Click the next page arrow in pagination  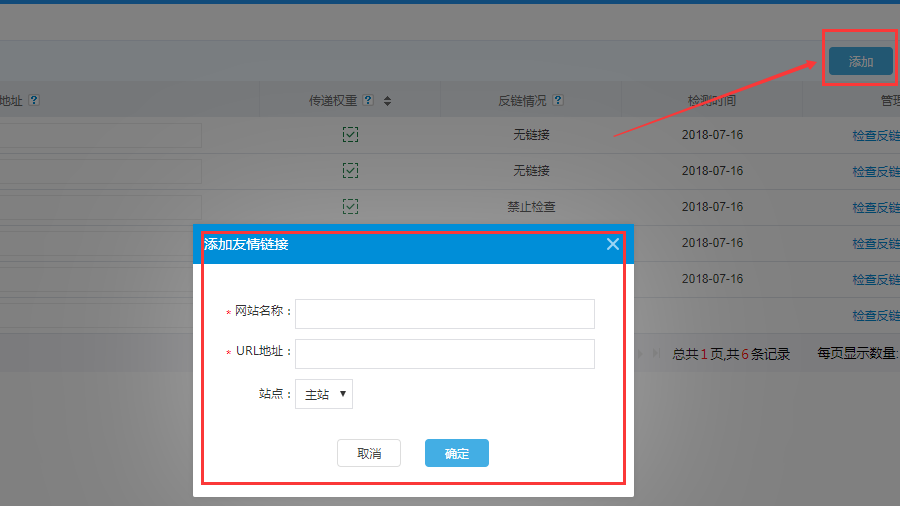click(x=641, y=353)
